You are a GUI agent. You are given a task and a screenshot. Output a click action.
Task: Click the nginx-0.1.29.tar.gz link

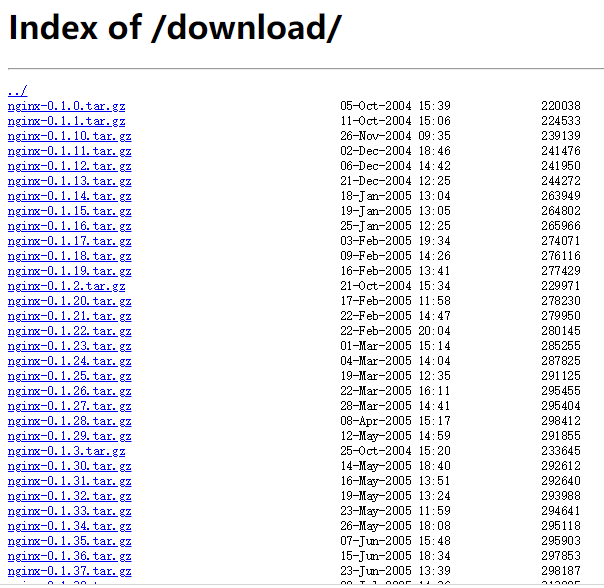point(69,437)
